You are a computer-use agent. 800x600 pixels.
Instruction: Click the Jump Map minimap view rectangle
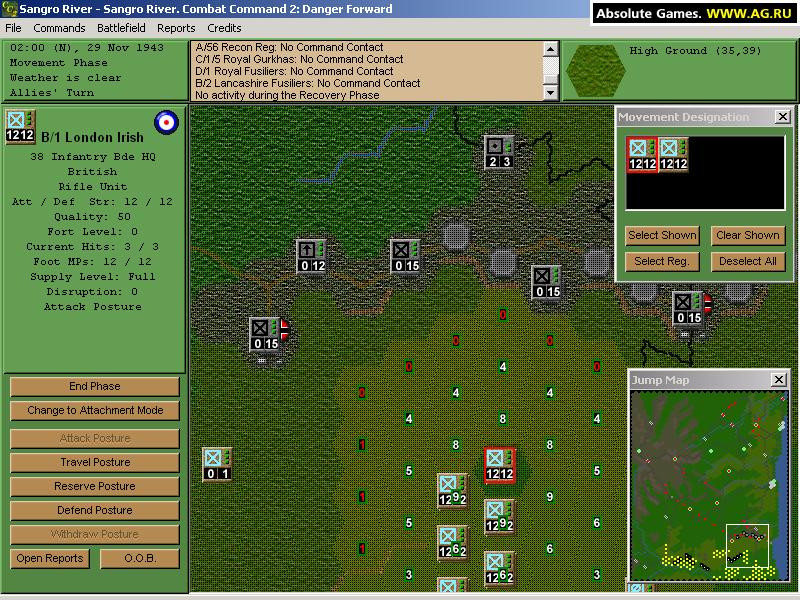[747, 545]
